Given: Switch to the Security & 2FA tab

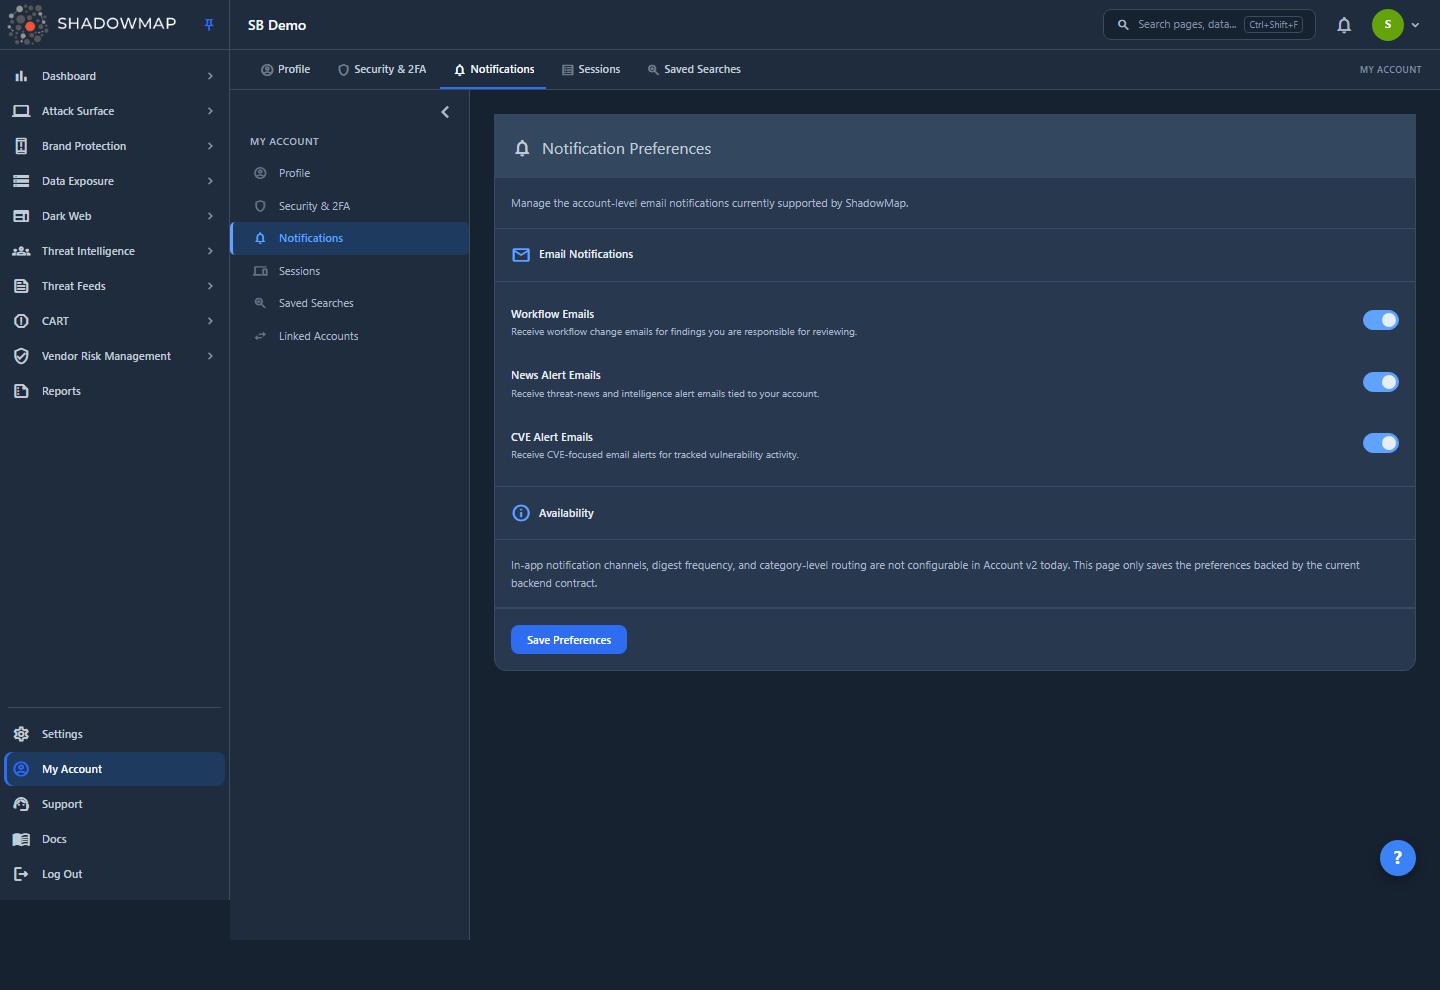Looking at the screenshot, I should pyautogui.click(x=382, y=69).
